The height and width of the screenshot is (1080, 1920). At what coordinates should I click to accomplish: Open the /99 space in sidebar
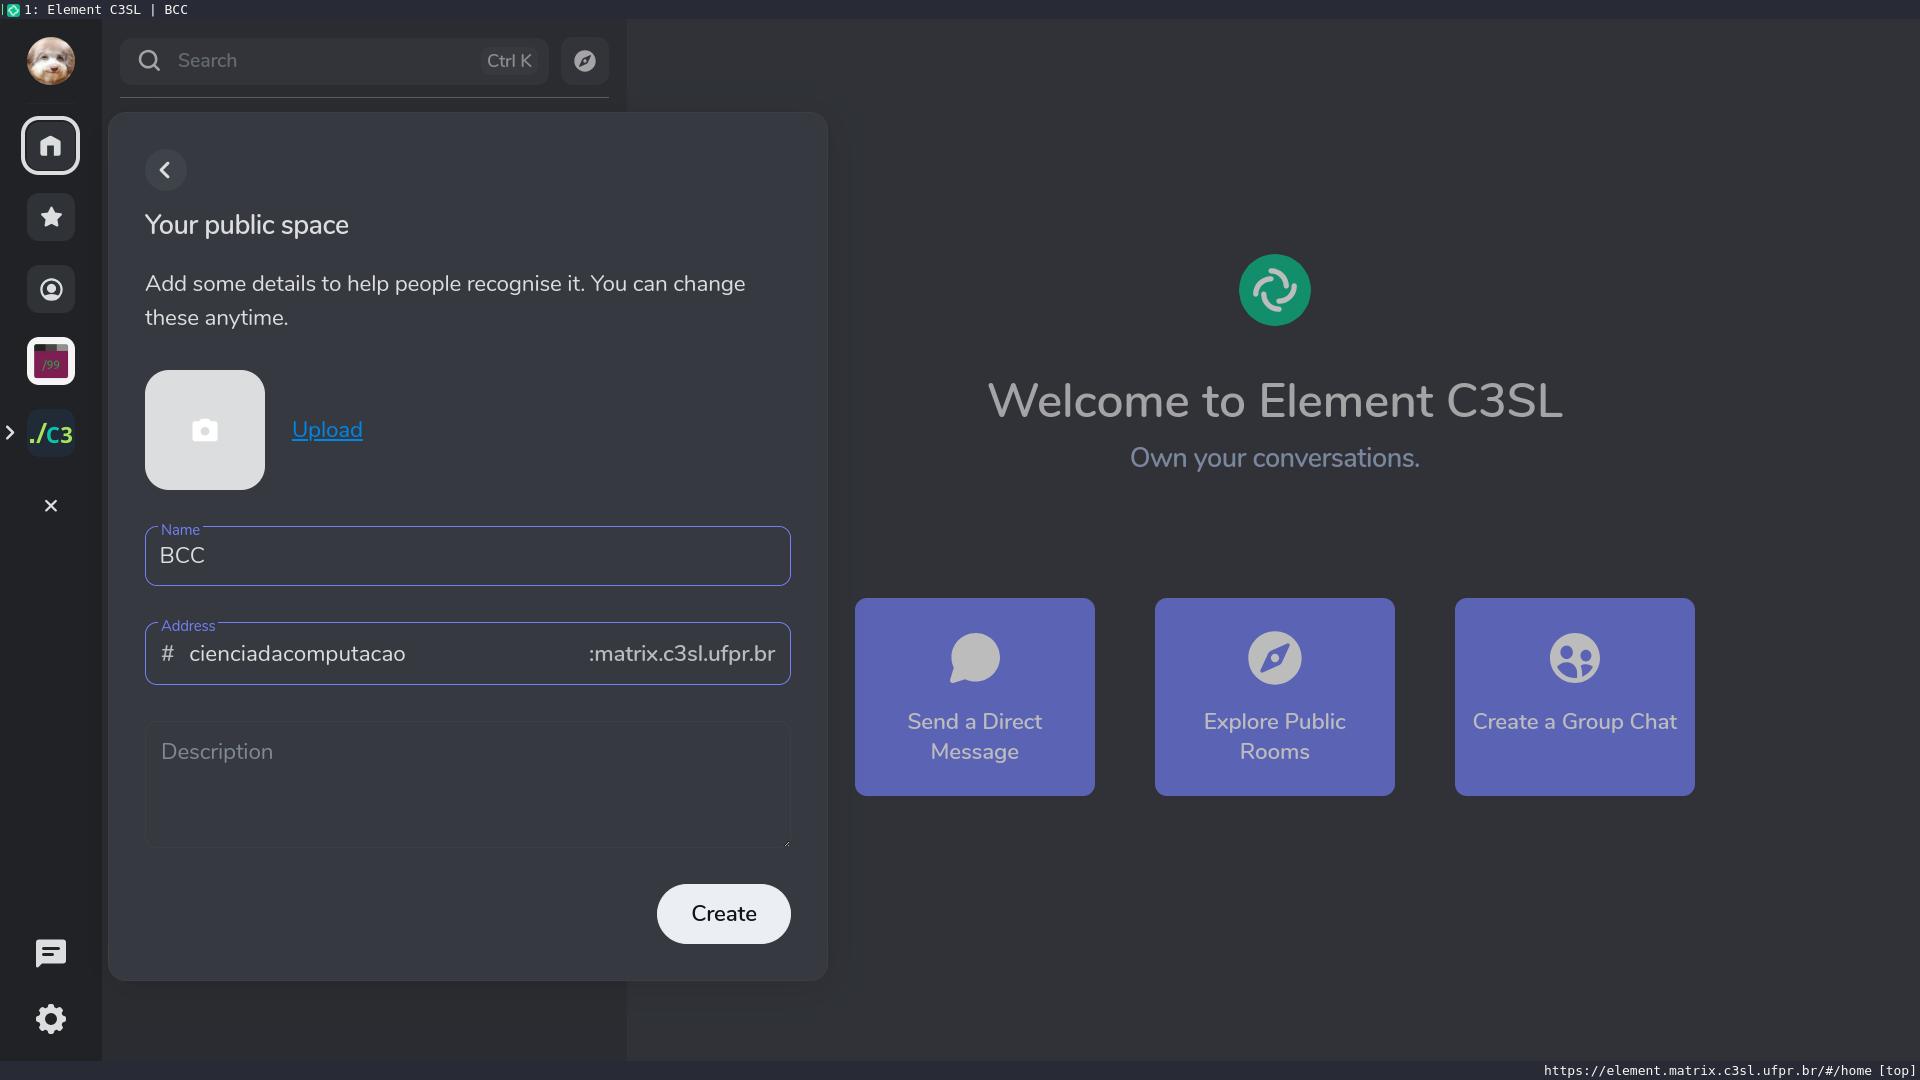coord(50,361)
